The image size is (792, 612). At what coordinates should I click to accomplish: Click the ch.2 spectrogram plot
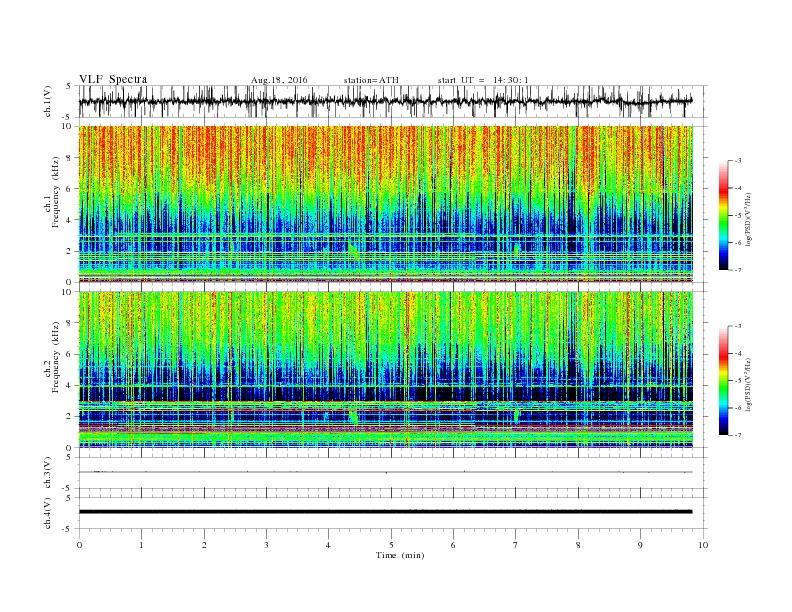[385, 370]
